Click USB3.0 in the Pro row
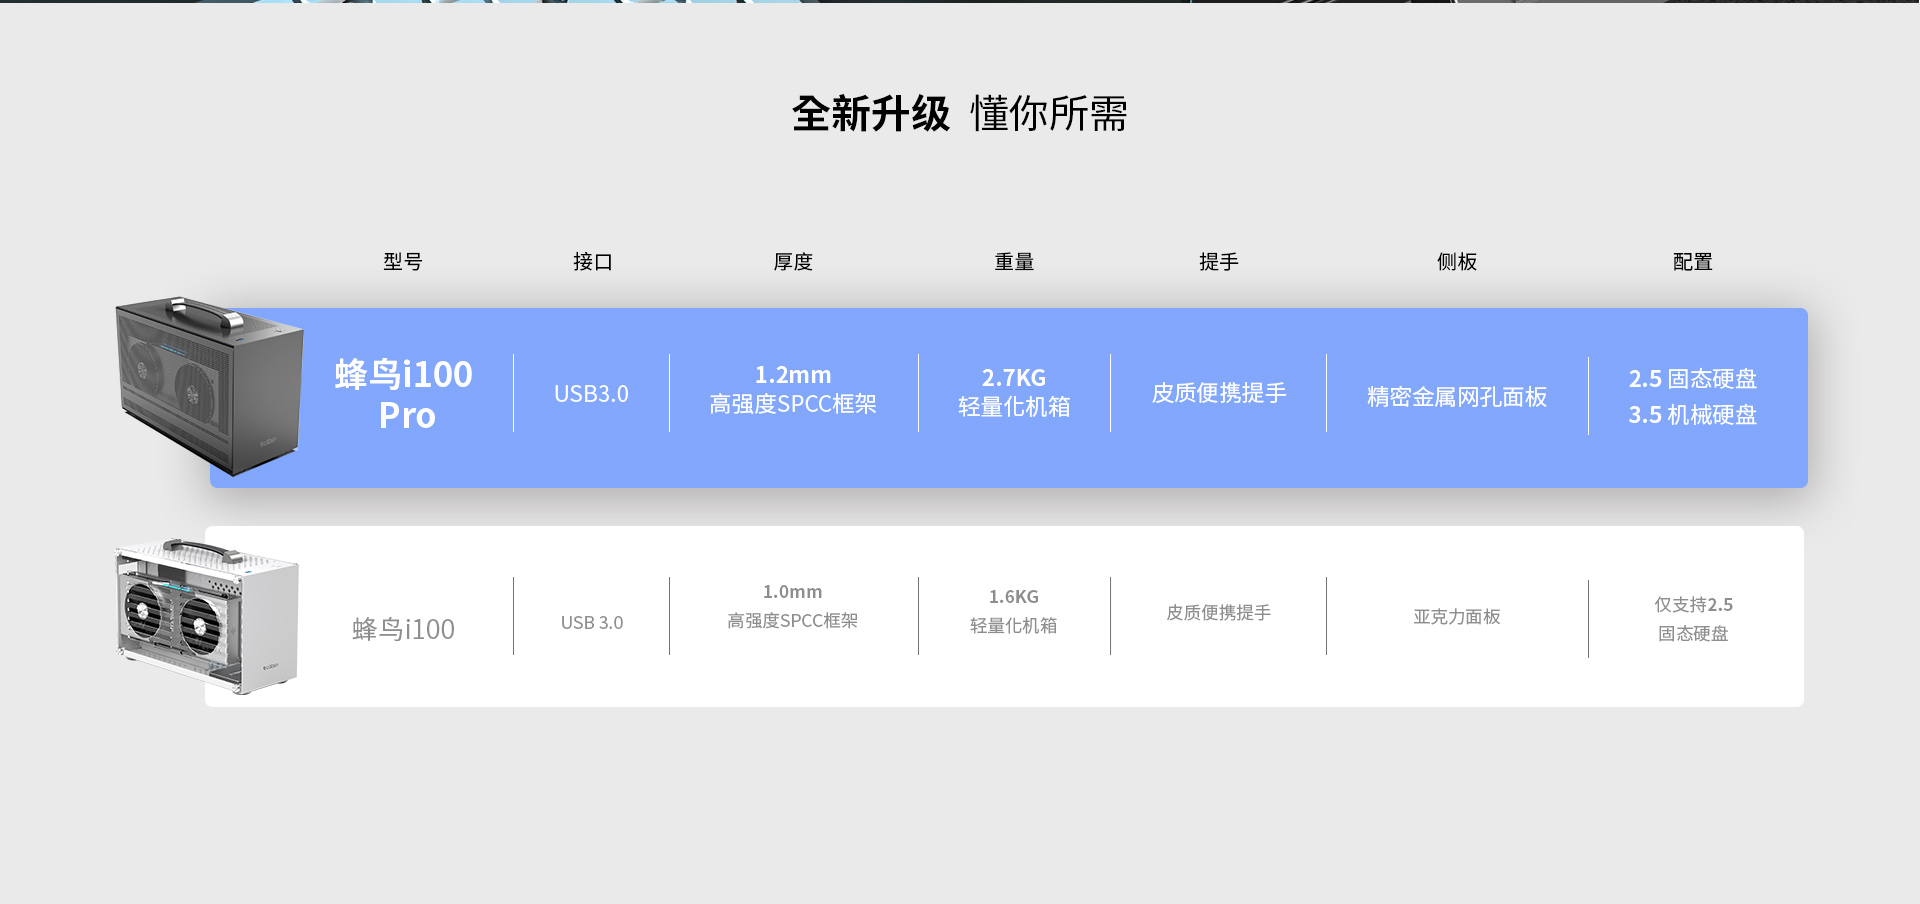1920x904 pixels. (592, 394)
